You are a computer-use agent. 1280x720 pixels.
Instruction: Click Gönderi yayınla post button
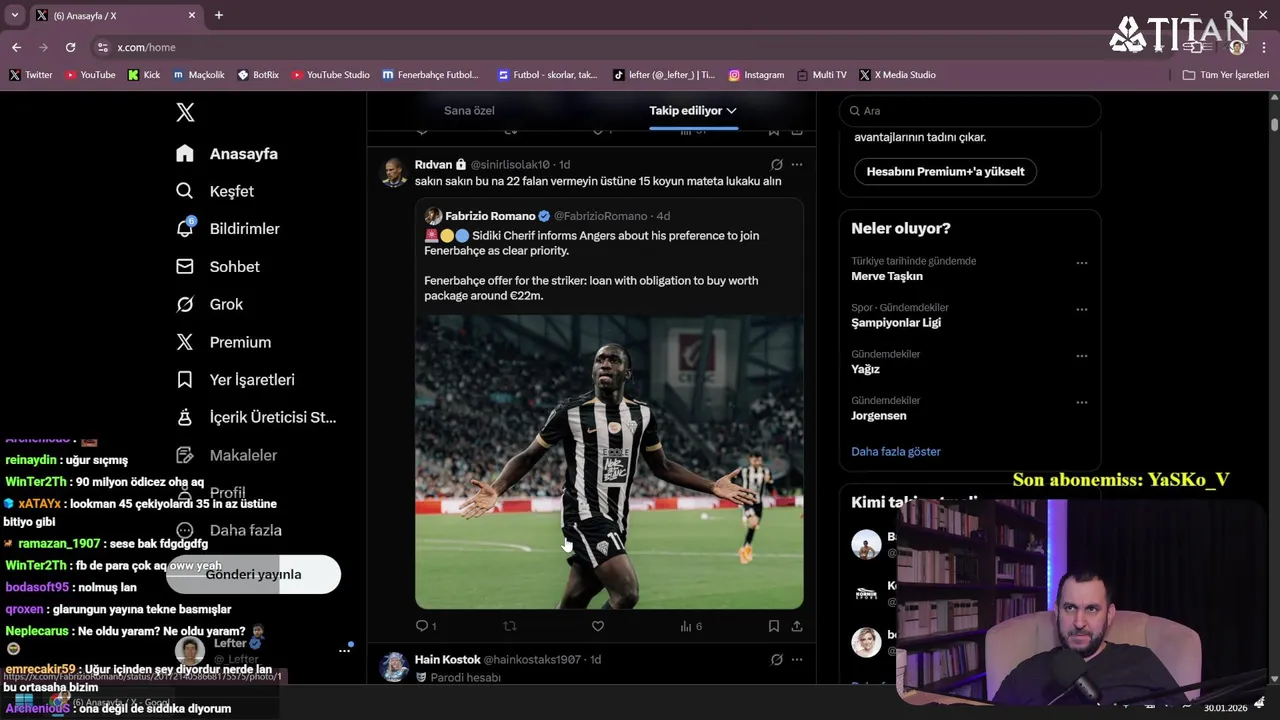click(253, 574)
